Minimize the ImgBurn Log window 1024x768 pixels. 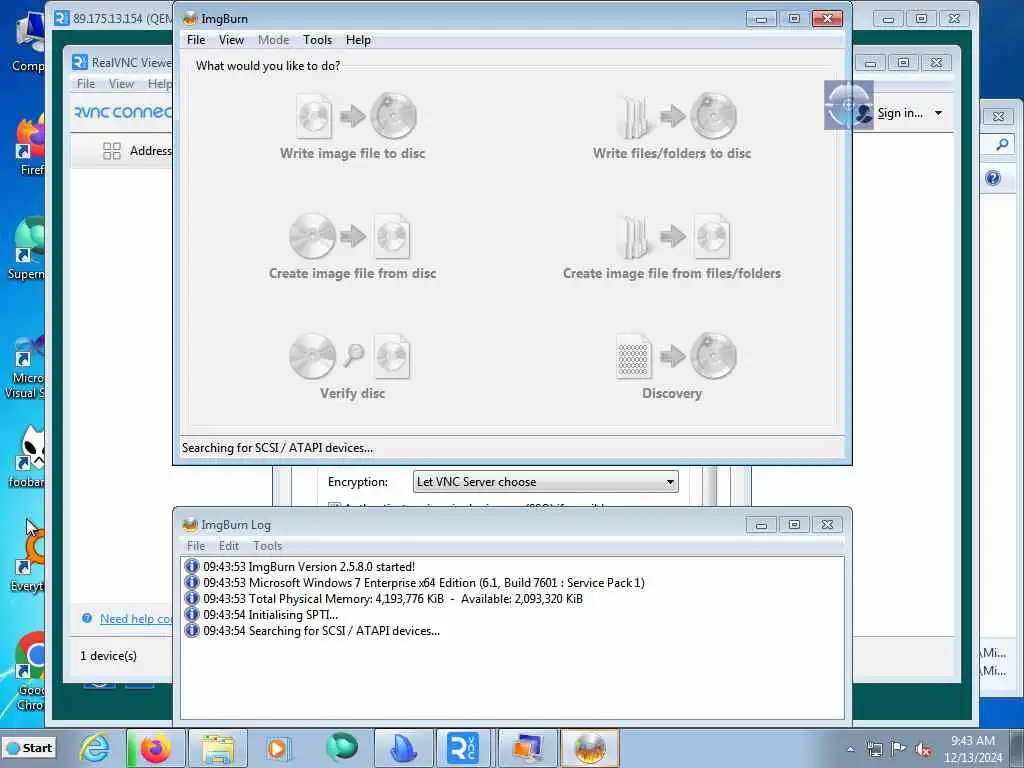pos(761,524)
